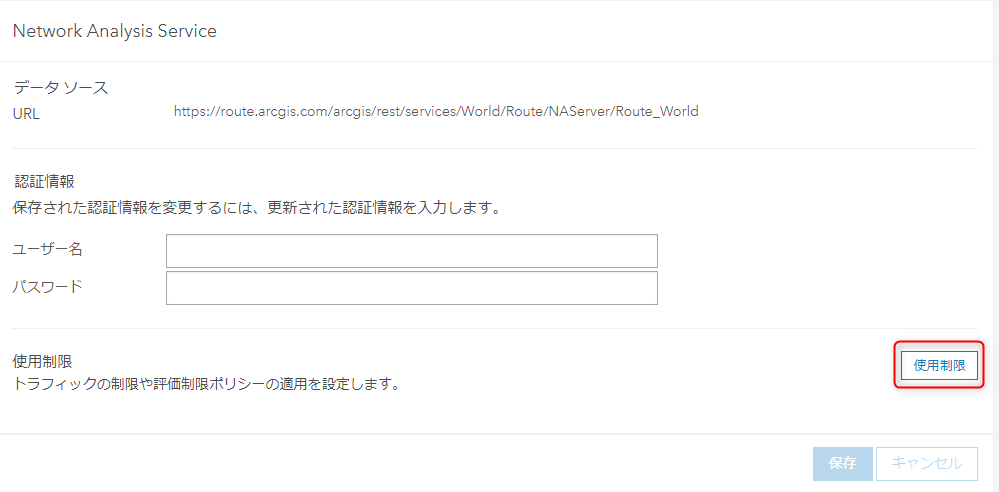The image size is (999, 492).
Task: Click the パスワード label
Action: 47,287
